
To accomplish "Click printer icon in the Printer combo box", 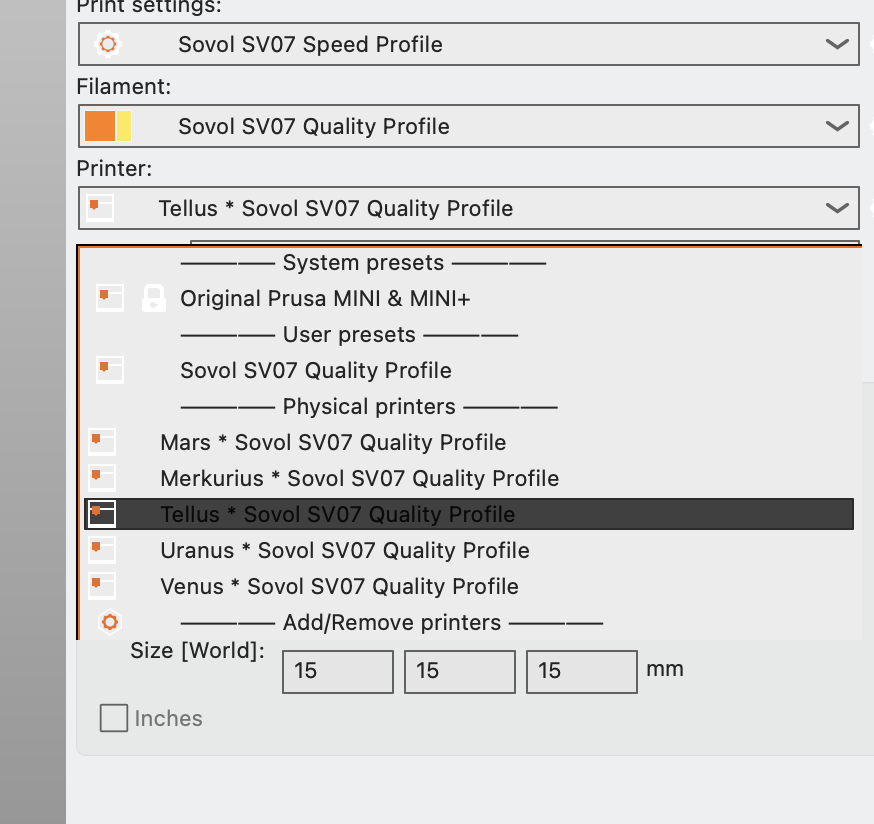I will click(100, 208).
